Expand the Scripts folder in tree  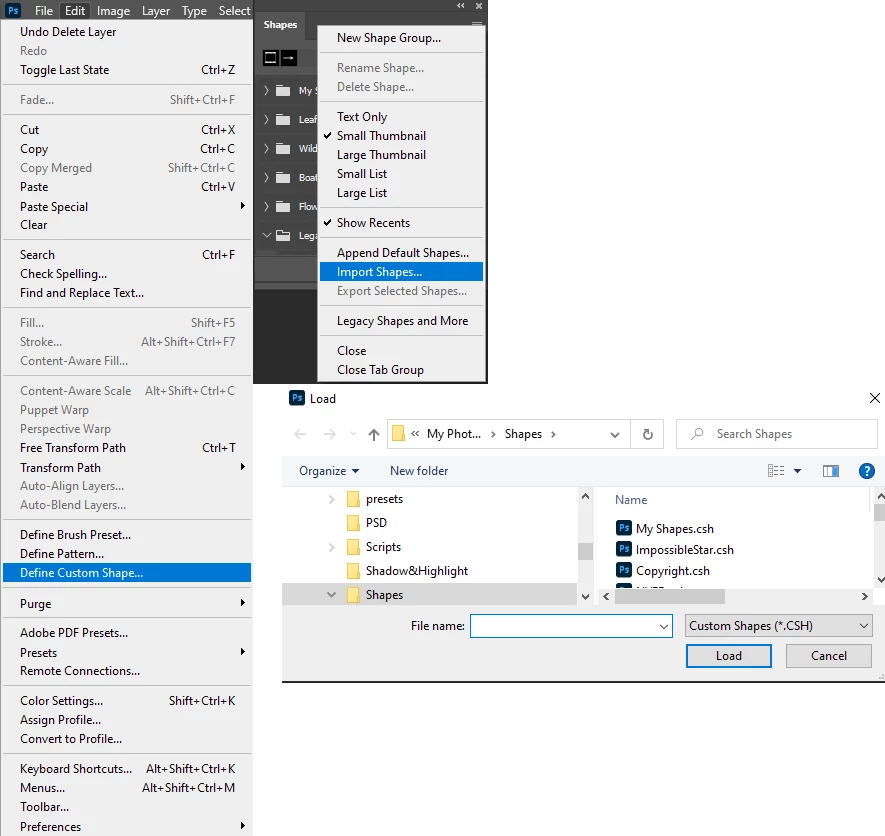pyautogui.click(x=331, y=547)
